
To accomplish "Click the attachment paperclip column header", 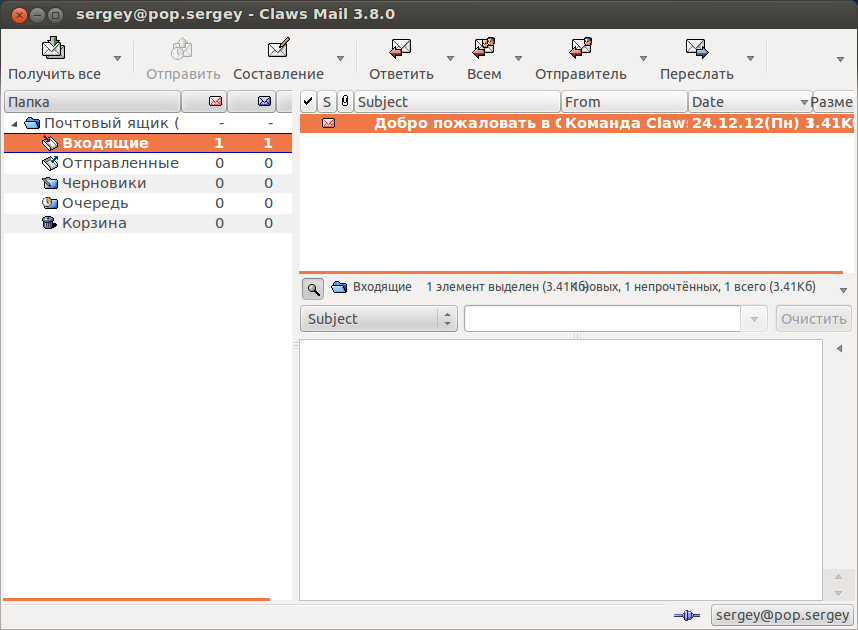I will (x=345, y=102).
